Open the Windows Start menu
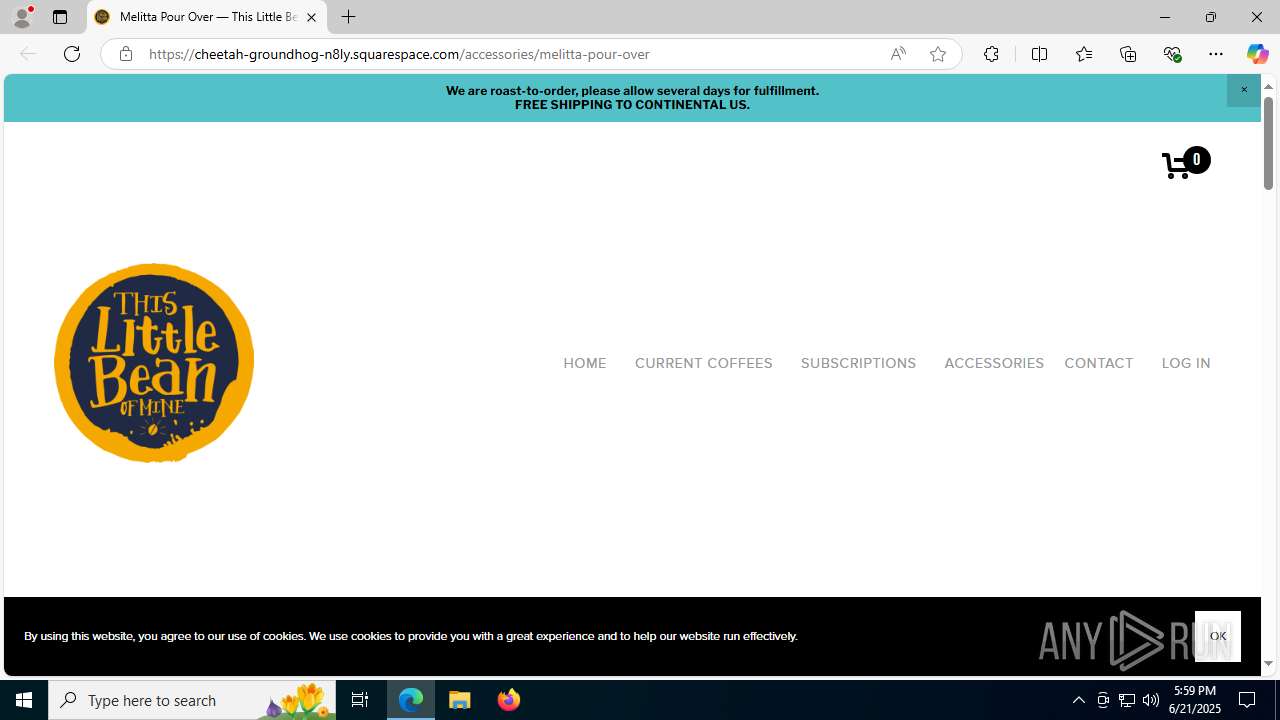 24,700
